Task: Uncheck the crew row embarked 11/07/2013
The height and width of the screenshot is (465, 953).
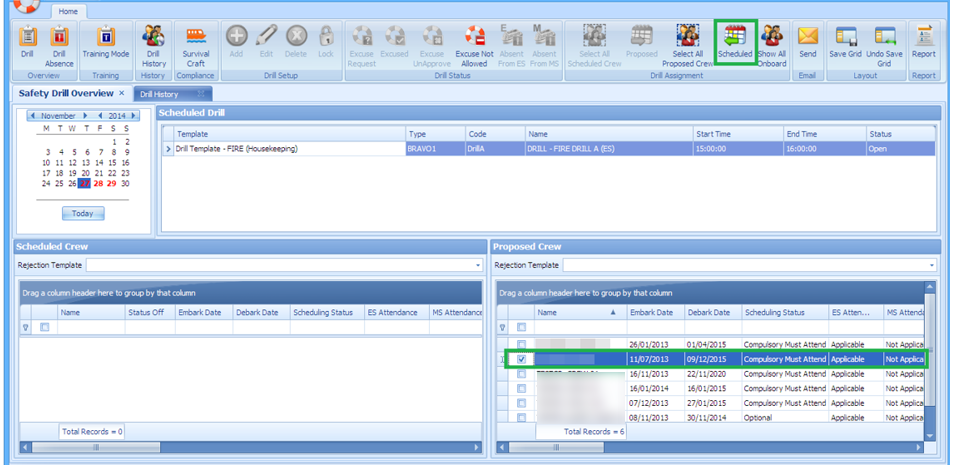Action: (x=521, y=359)
